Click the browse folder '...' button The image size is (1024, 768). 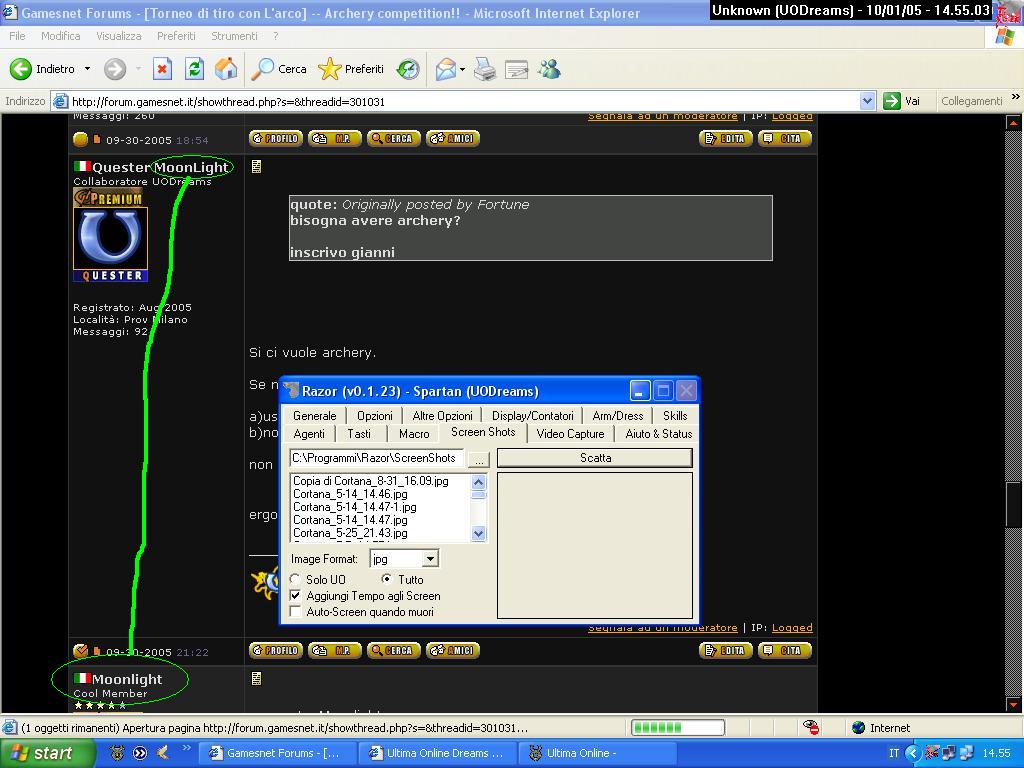pos(479,459)
